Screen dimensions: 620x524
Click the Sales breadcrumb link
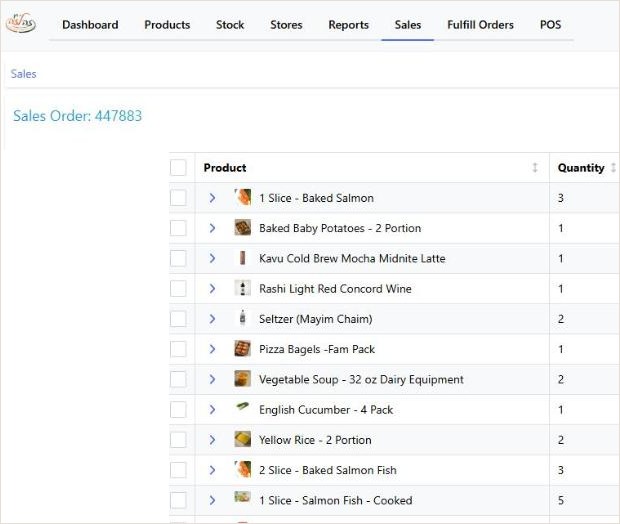coord(23,74)
